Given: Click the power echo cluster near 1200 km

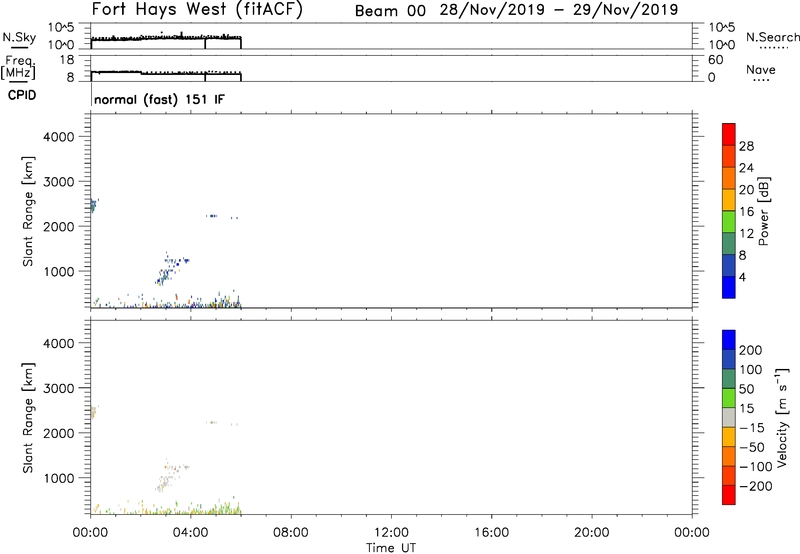Looking at the screenshot, I should pos(177,261).
